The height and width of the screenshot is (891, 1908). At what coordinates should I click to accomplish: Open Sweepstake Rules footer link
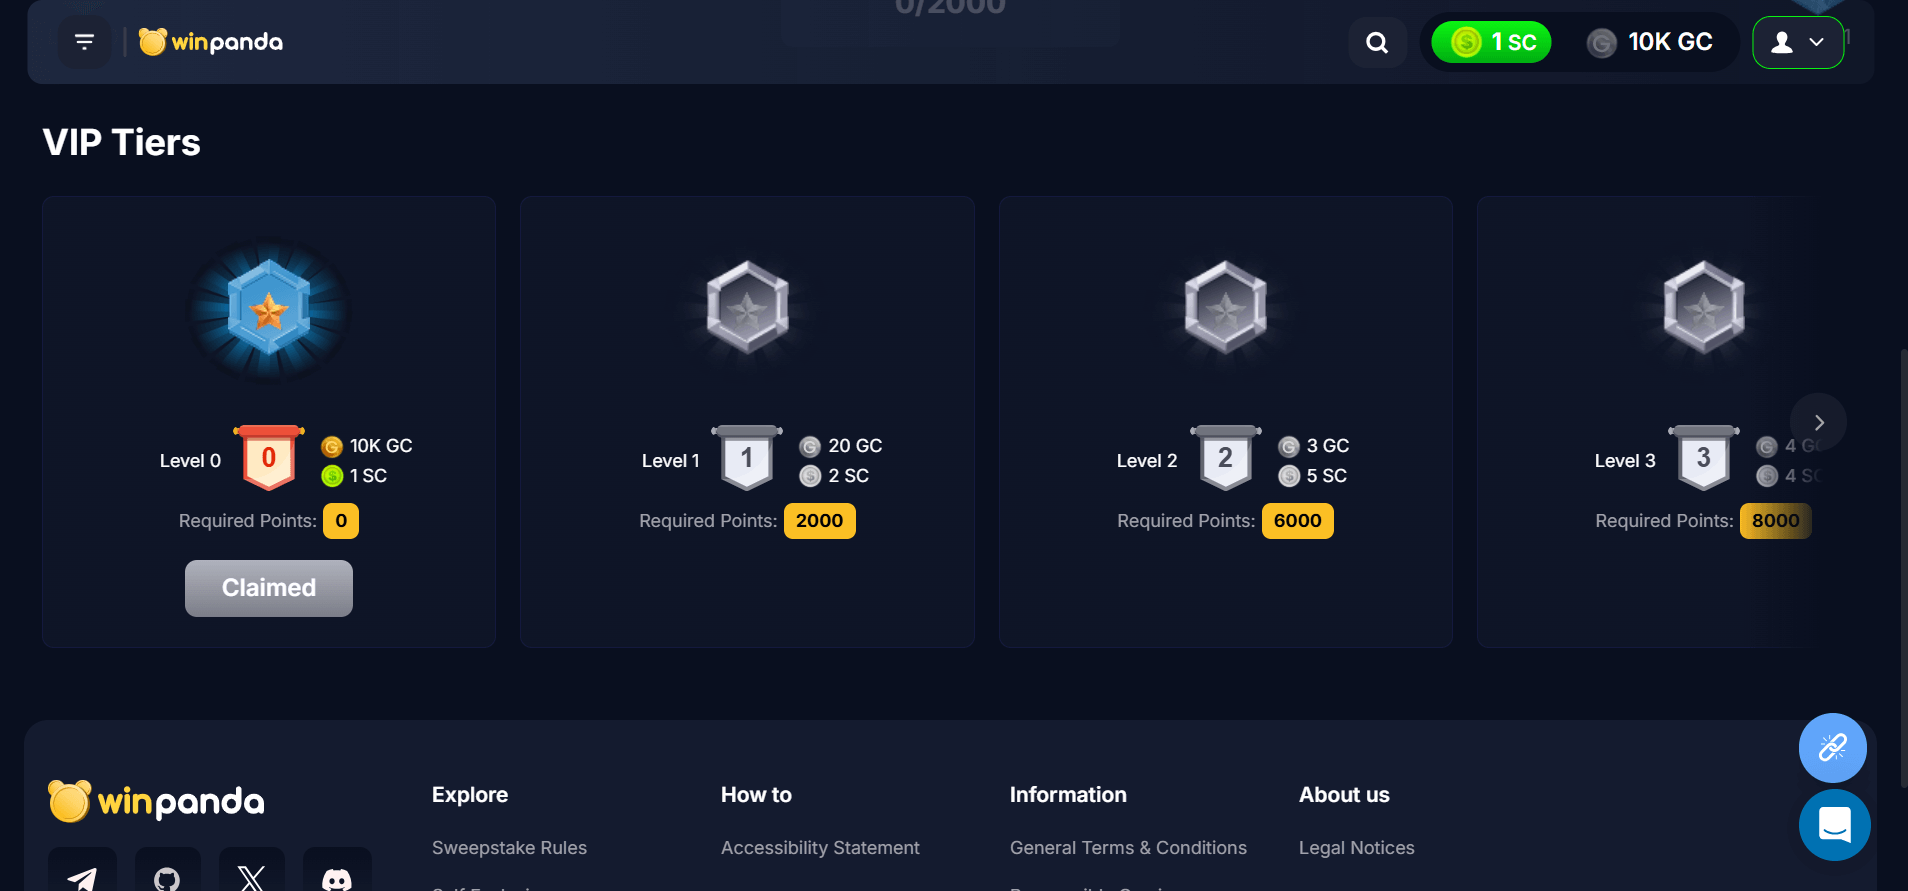pyautogui.click(x=509, y=848)
